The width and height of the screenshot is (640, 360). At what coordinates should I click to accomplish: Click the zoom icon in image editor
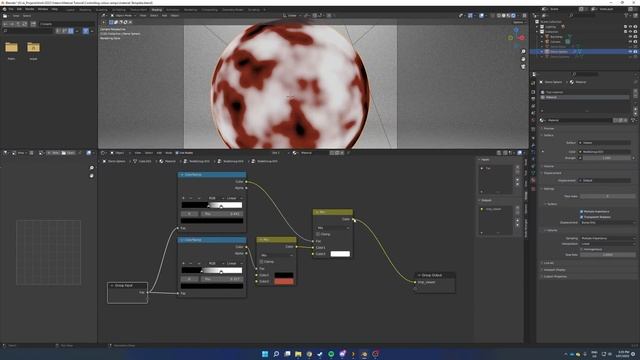coord(92,168)
